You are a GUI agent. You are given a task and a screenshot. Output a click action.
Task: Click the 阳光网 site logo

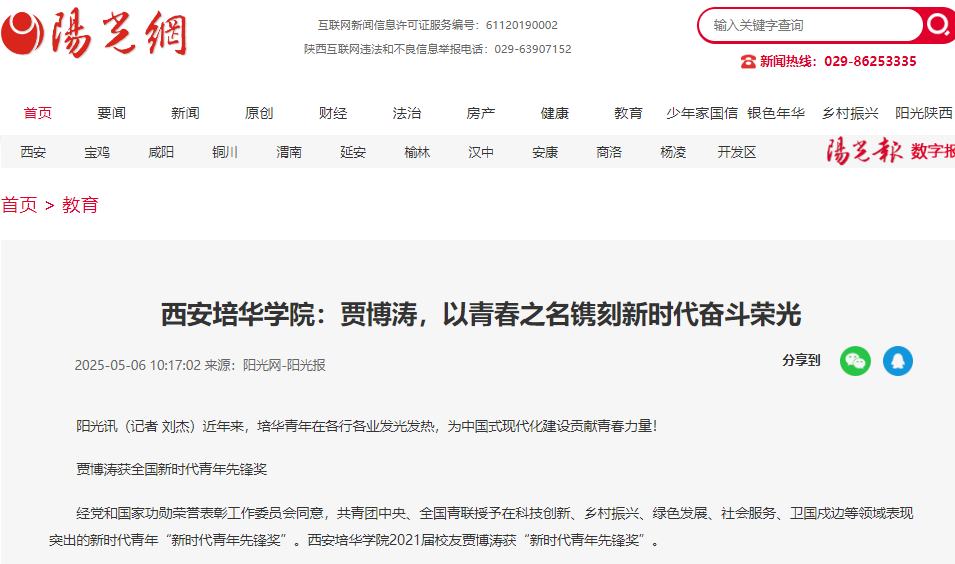[x=95, y=33]
